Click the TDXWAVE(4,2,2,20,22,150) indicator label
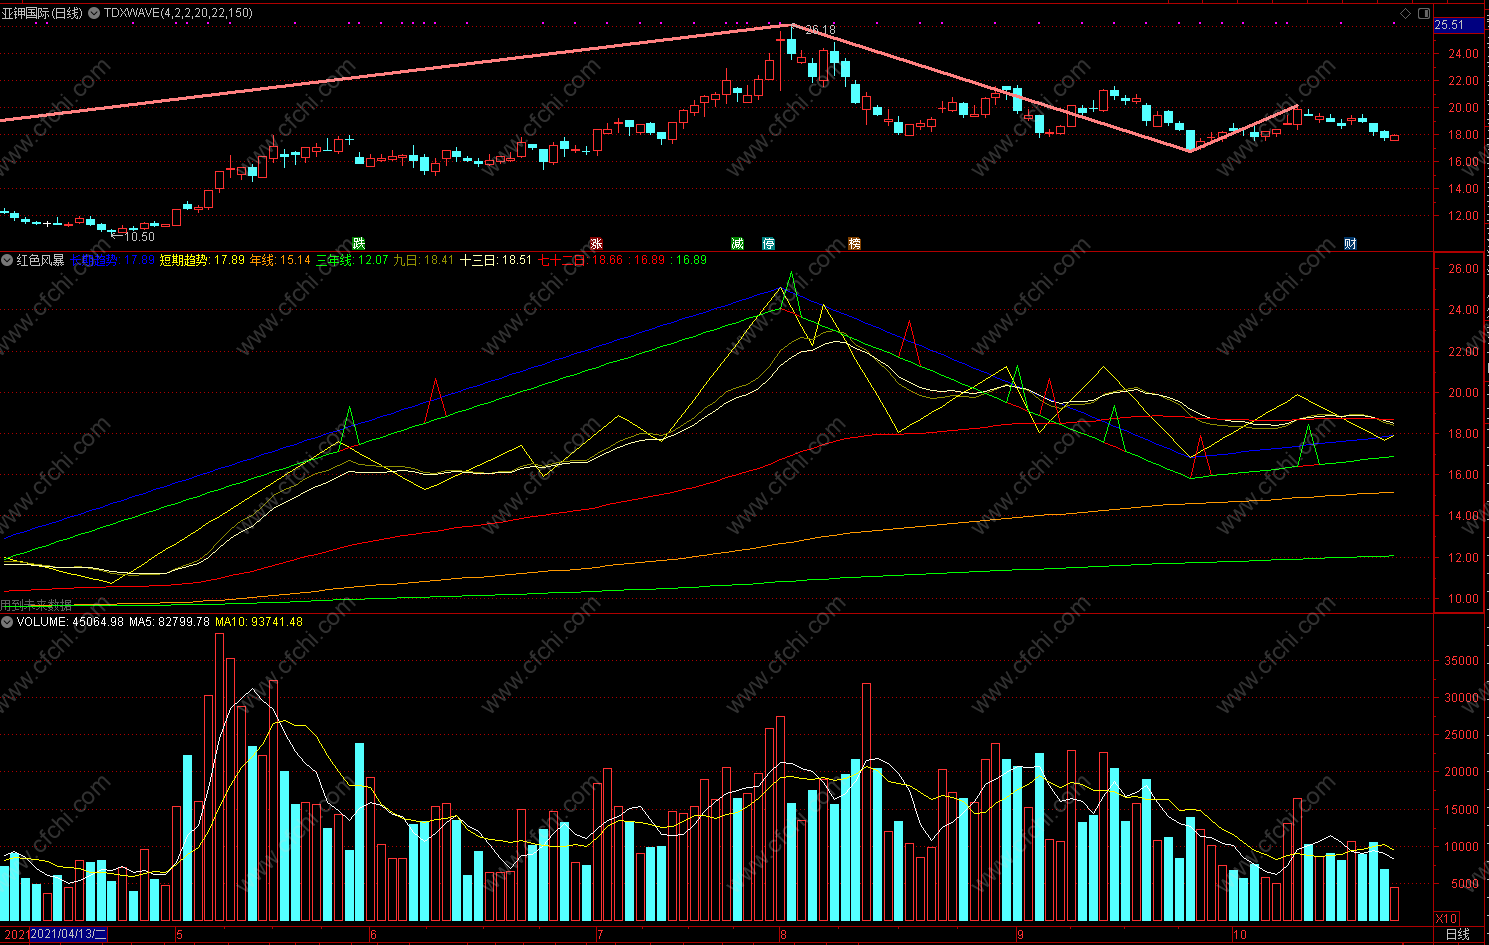This screenshot has width=1489, height=945. [x=178, y=13]
